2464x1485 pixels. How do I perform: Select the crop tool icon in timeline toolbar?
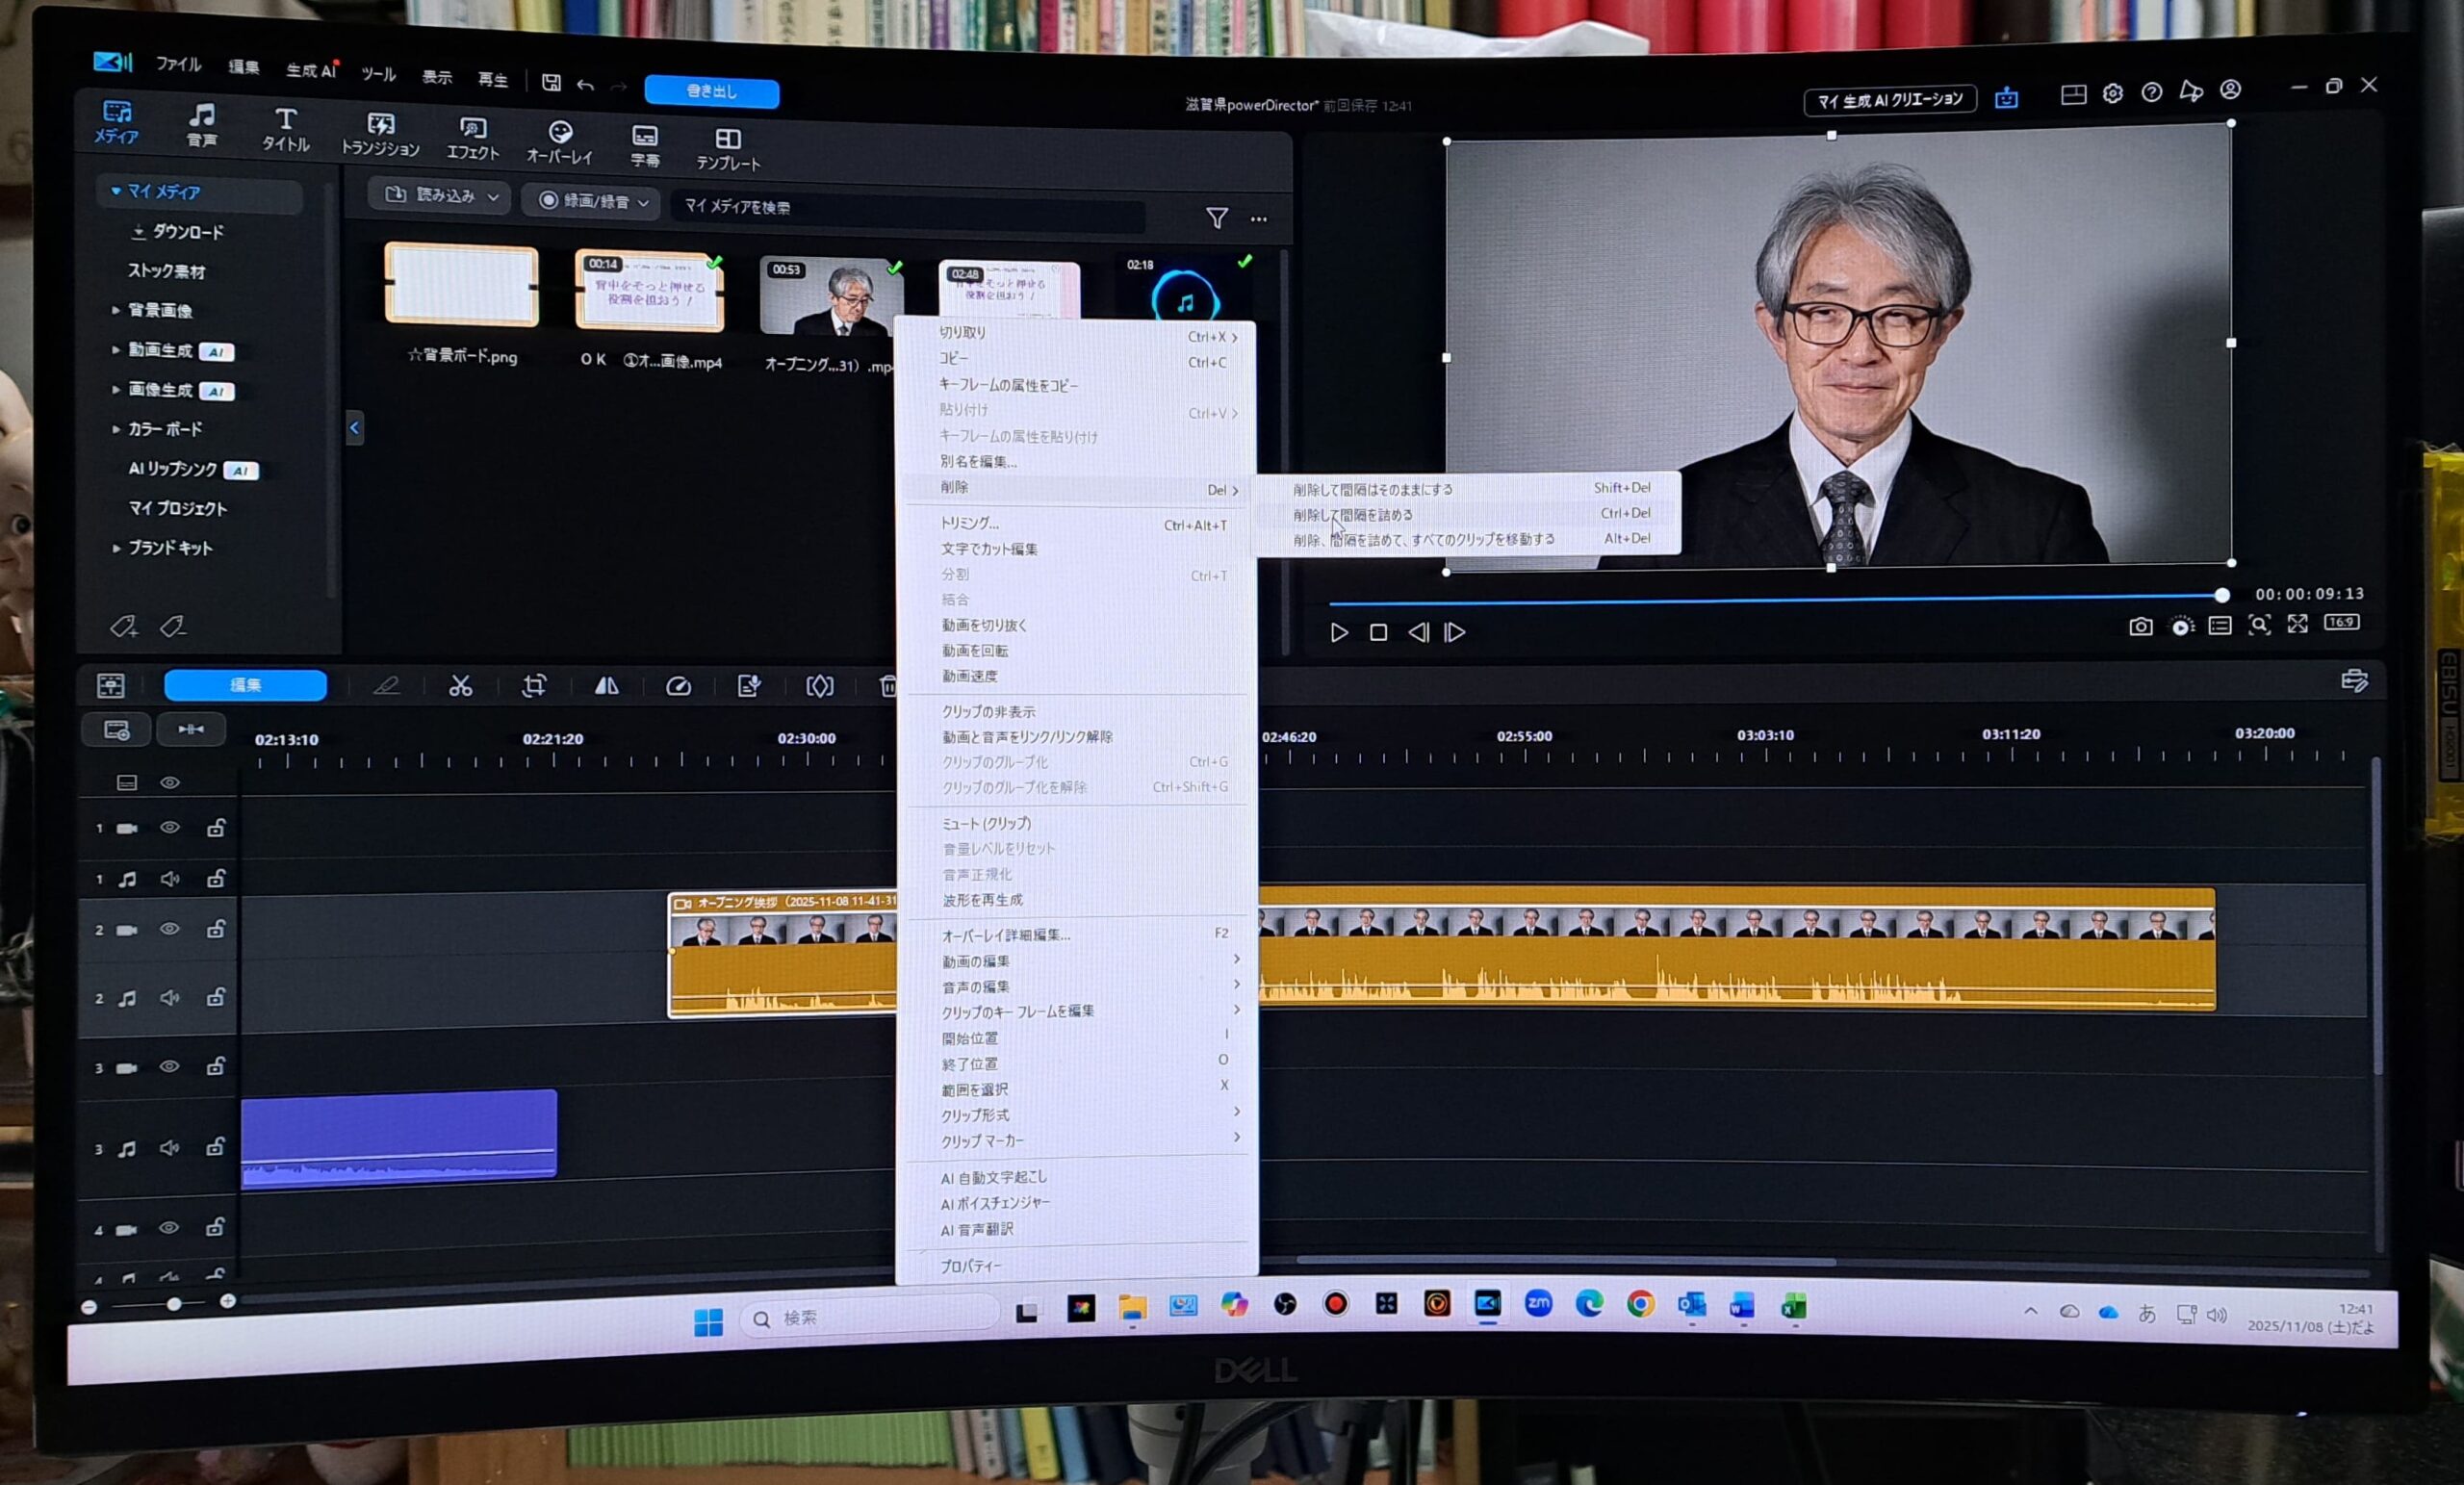click(x=534, y=686)
